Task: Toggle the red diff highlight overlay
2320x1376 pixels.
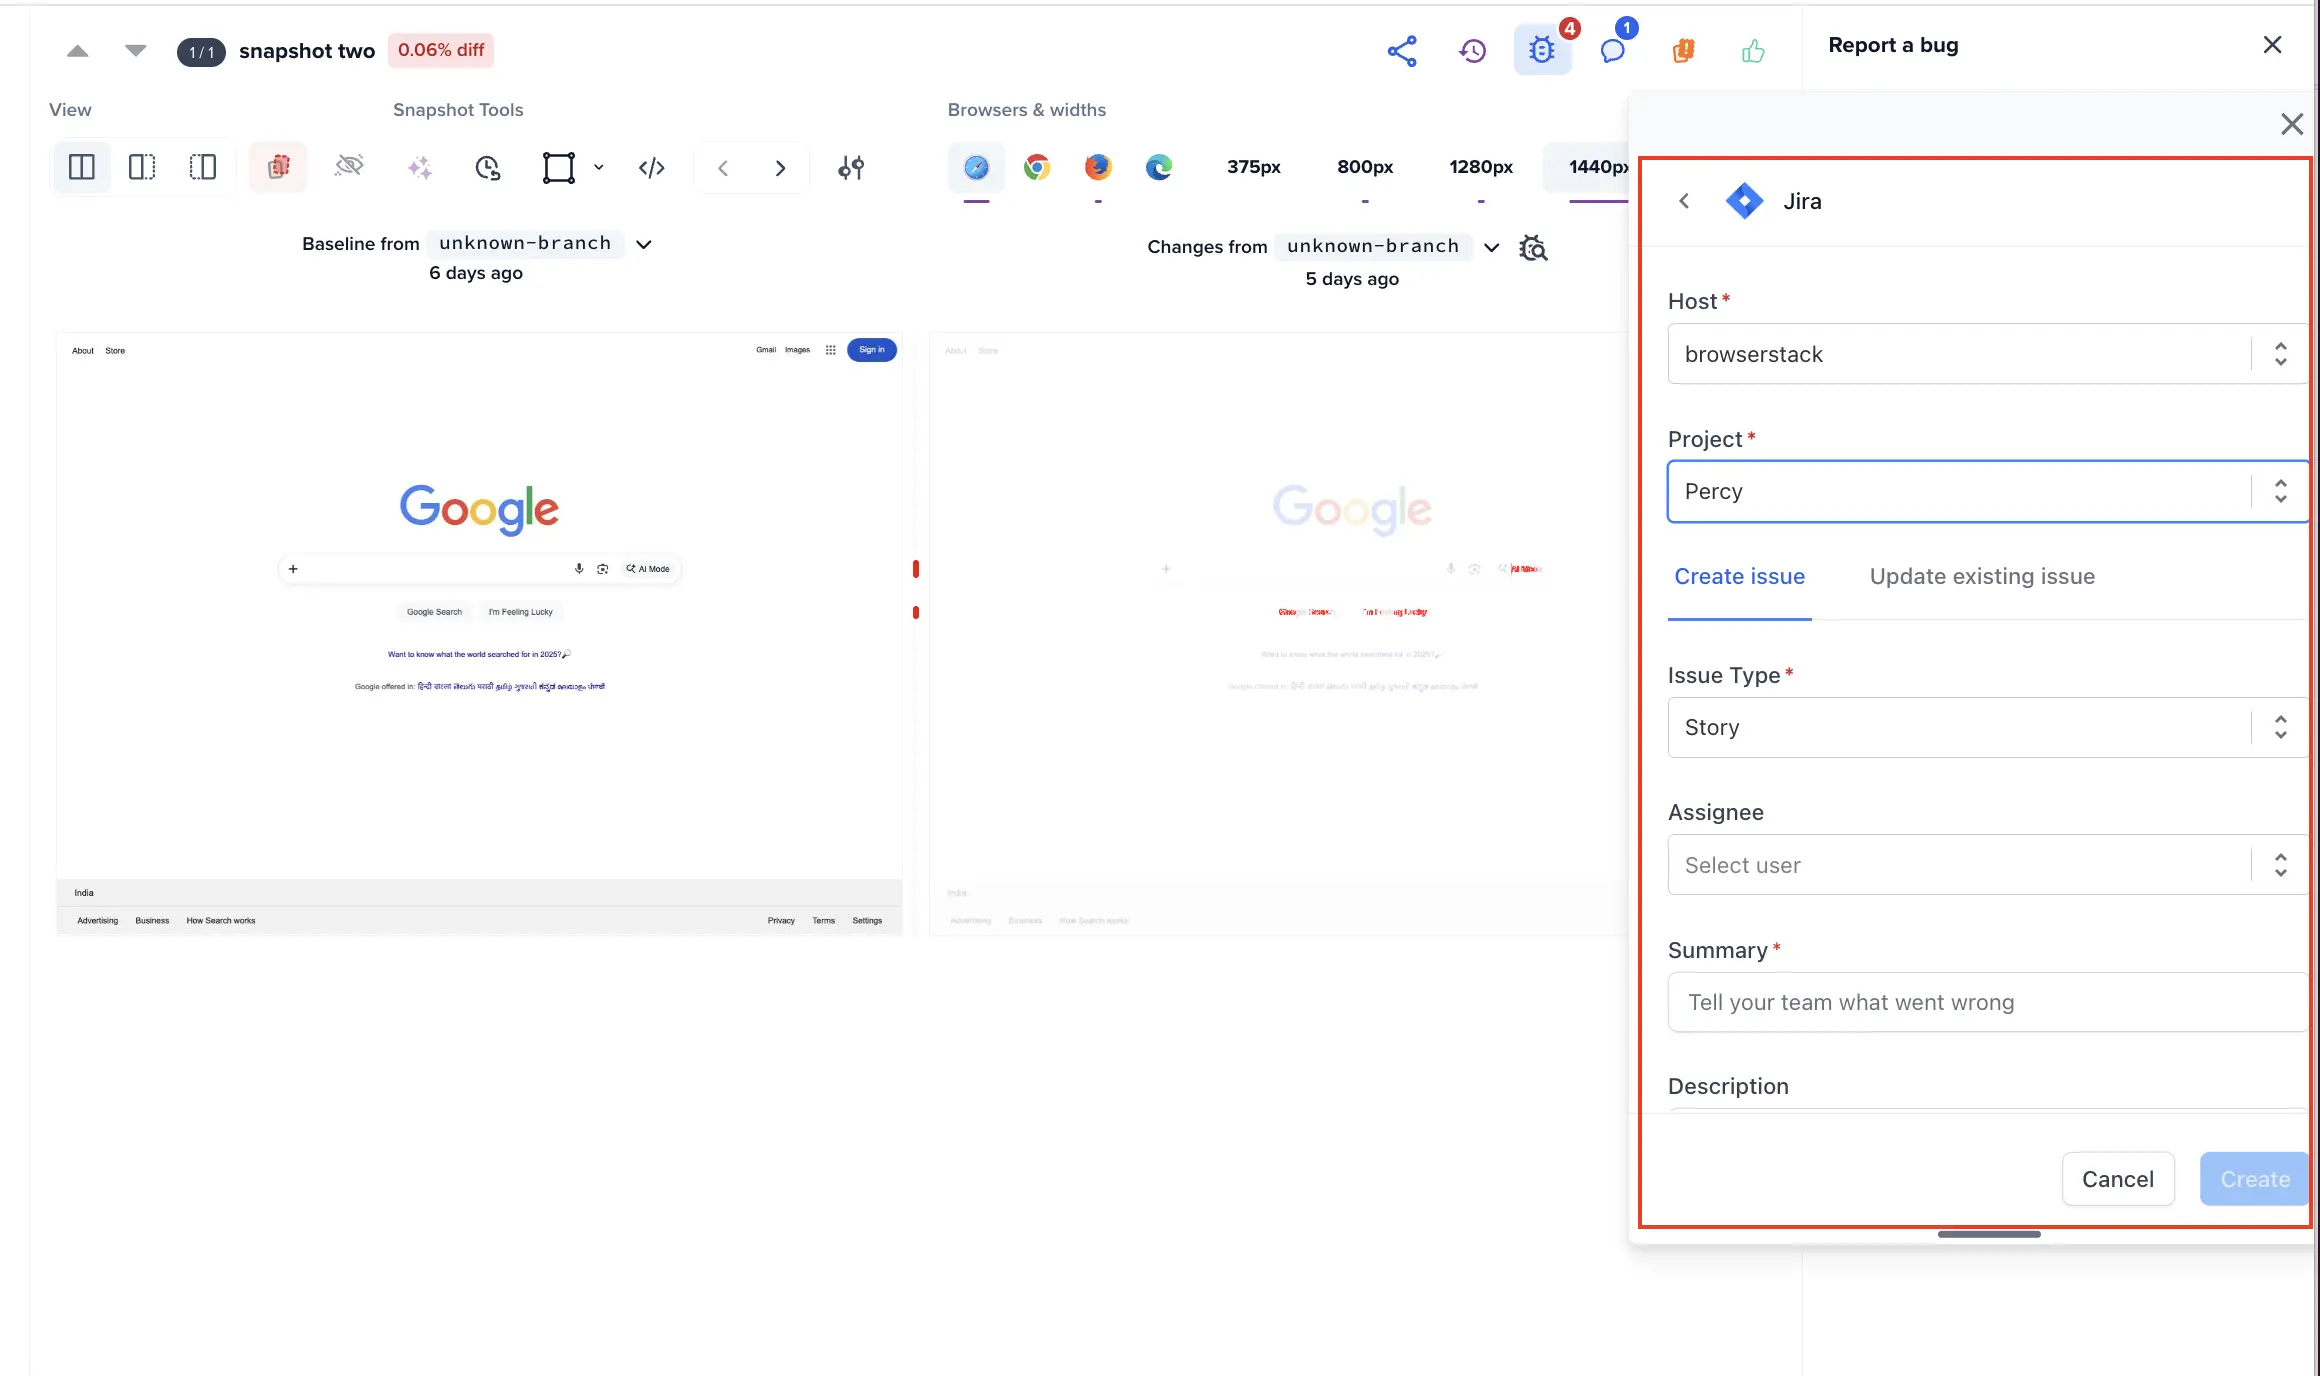Action: 278,166
